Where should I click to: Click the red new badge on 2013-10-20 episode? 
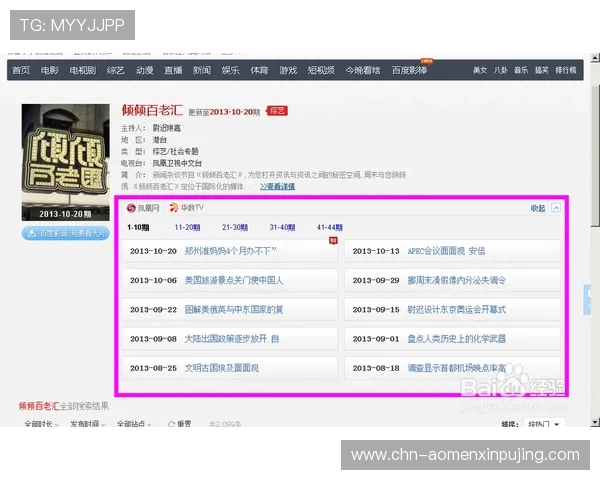[x=333, y=241]
